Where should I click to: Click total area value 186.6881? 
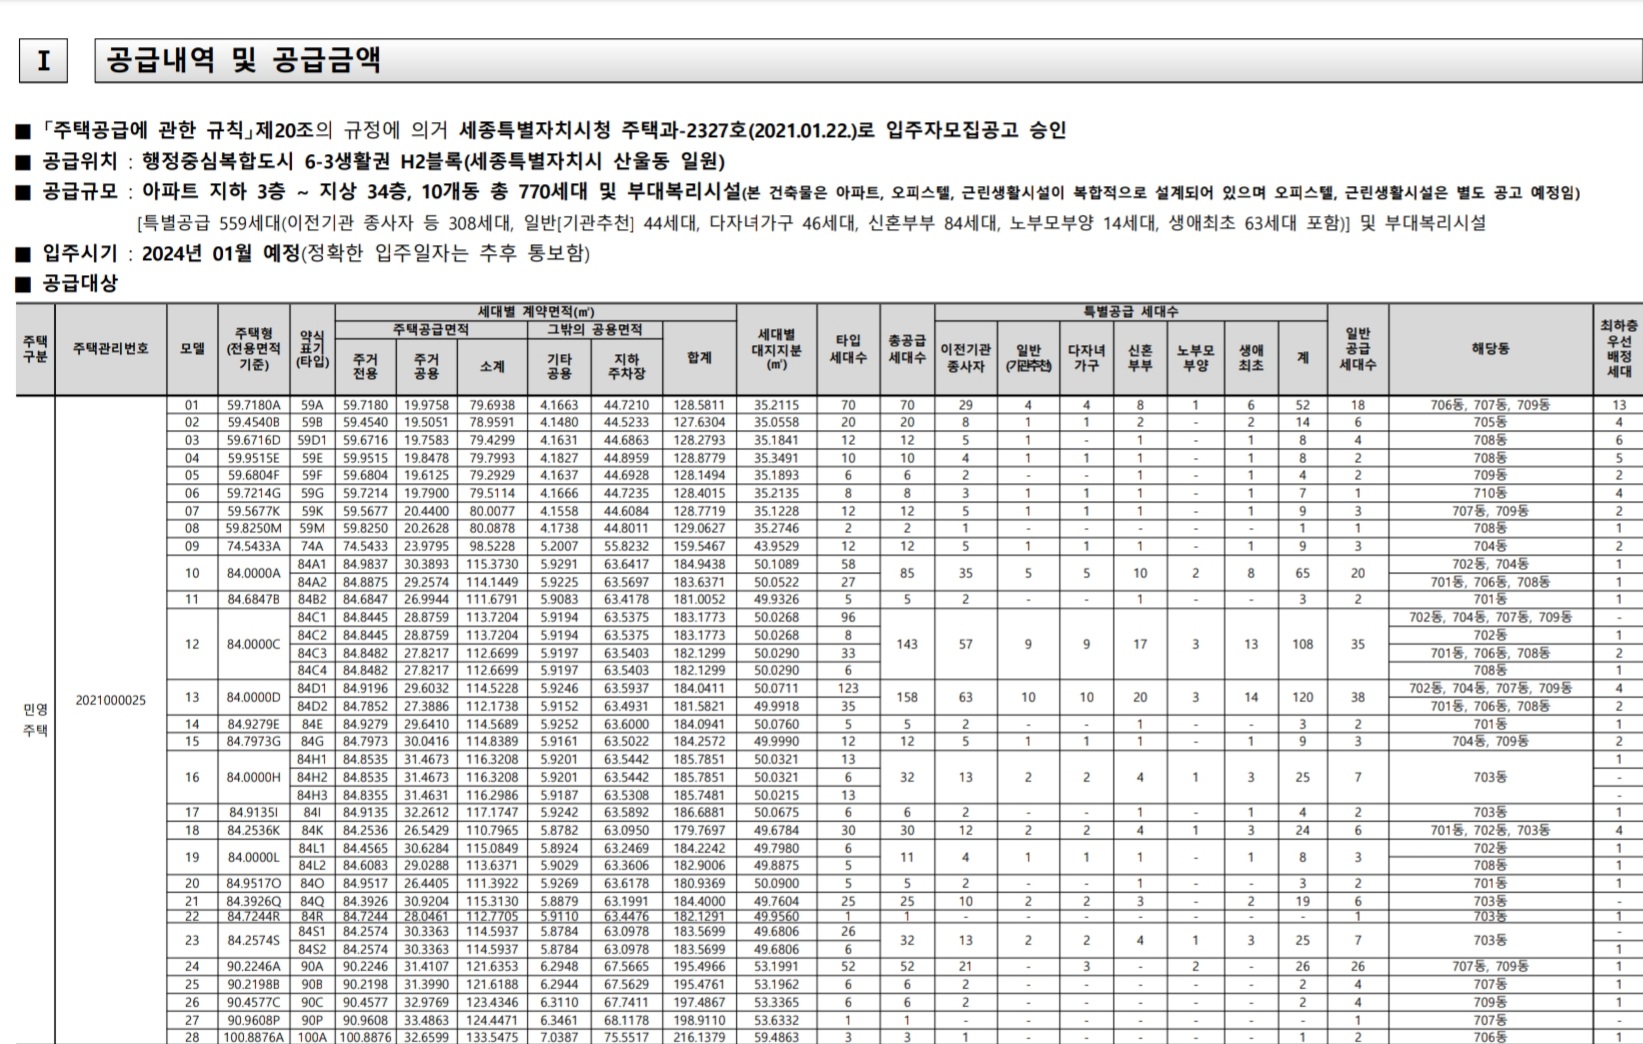(699, 812)
